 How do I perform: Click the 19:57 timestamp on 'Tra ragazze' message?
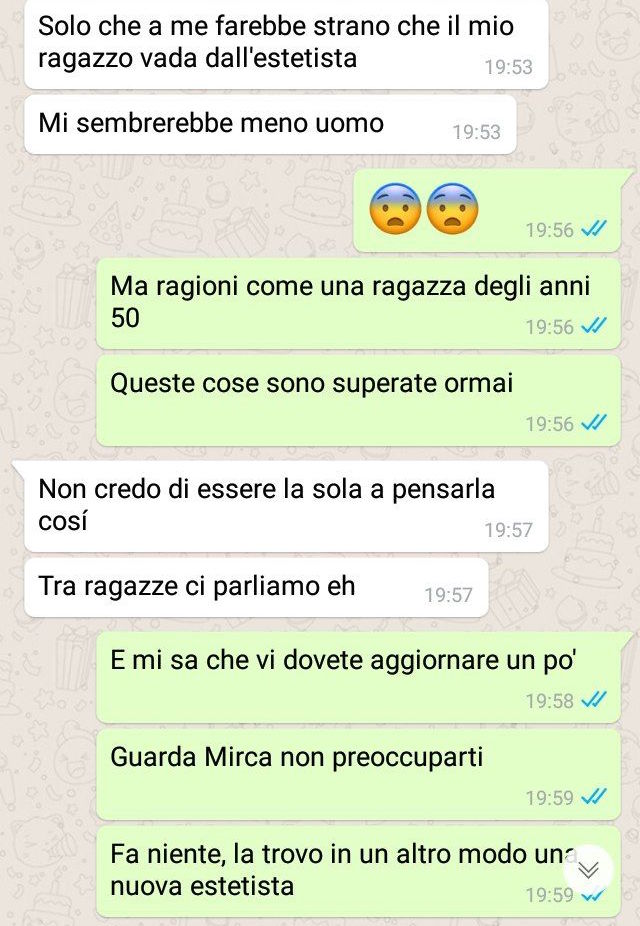449,595
